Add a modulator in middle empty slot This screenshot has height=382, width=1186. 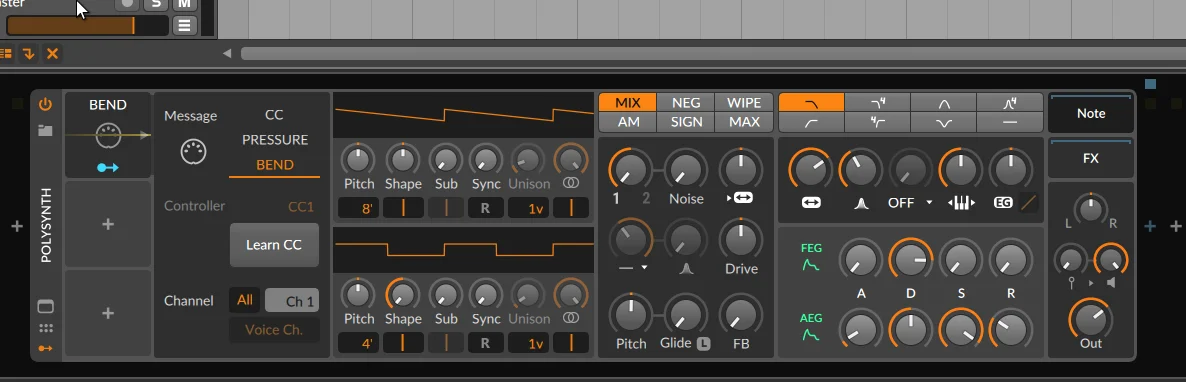point(108,224)
